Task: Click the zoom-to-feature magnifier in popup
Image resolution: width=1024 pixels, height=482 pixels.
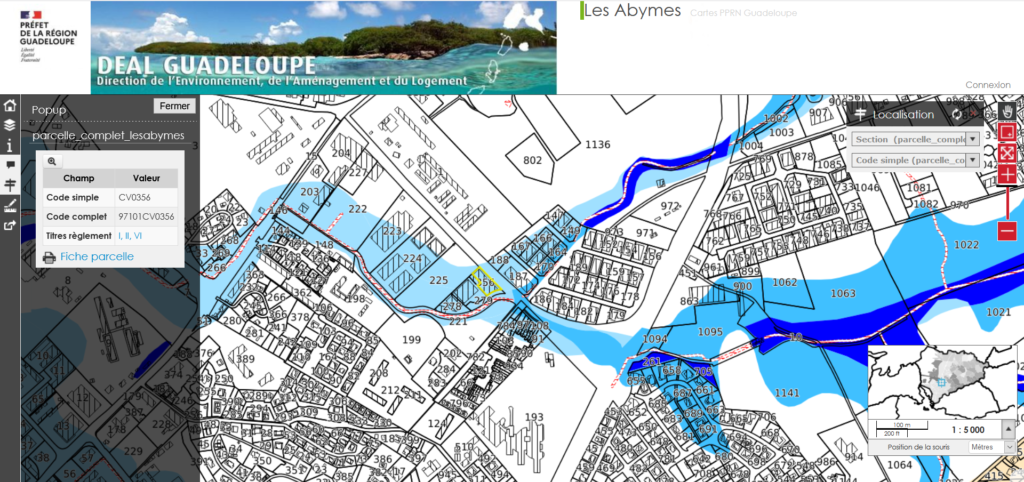Action: pyautogui.click(x=52, y=161)
